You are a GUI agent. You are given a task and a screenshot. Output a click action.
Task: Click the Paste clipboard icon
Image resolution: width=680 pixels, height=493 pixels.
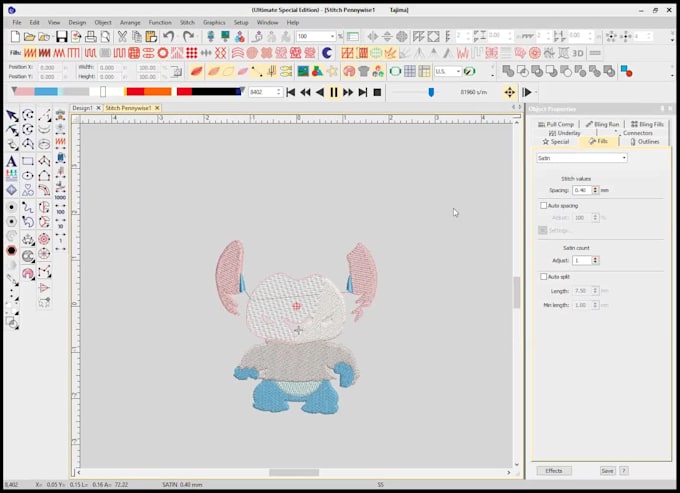[x=151, y=37]
